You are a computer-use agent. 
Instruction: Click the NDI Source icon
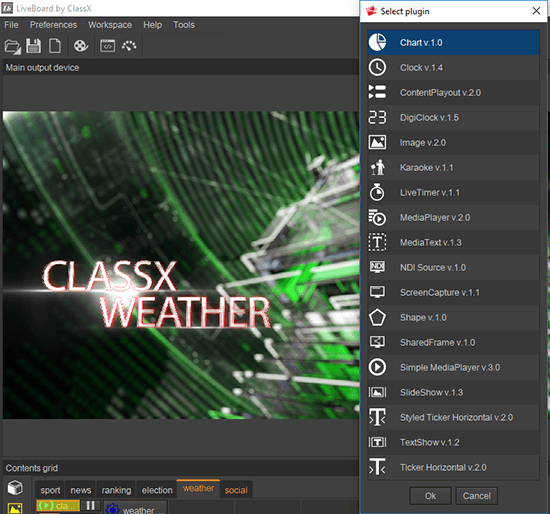click(377, 267)
